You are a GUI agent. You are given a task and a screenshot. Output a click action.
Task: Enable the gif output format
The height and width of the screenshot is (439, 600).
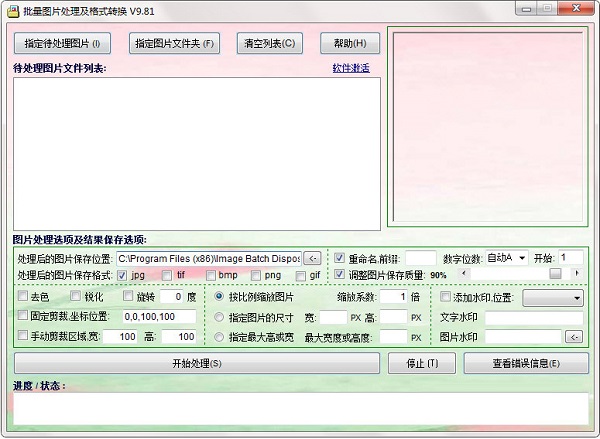(301, 276)
